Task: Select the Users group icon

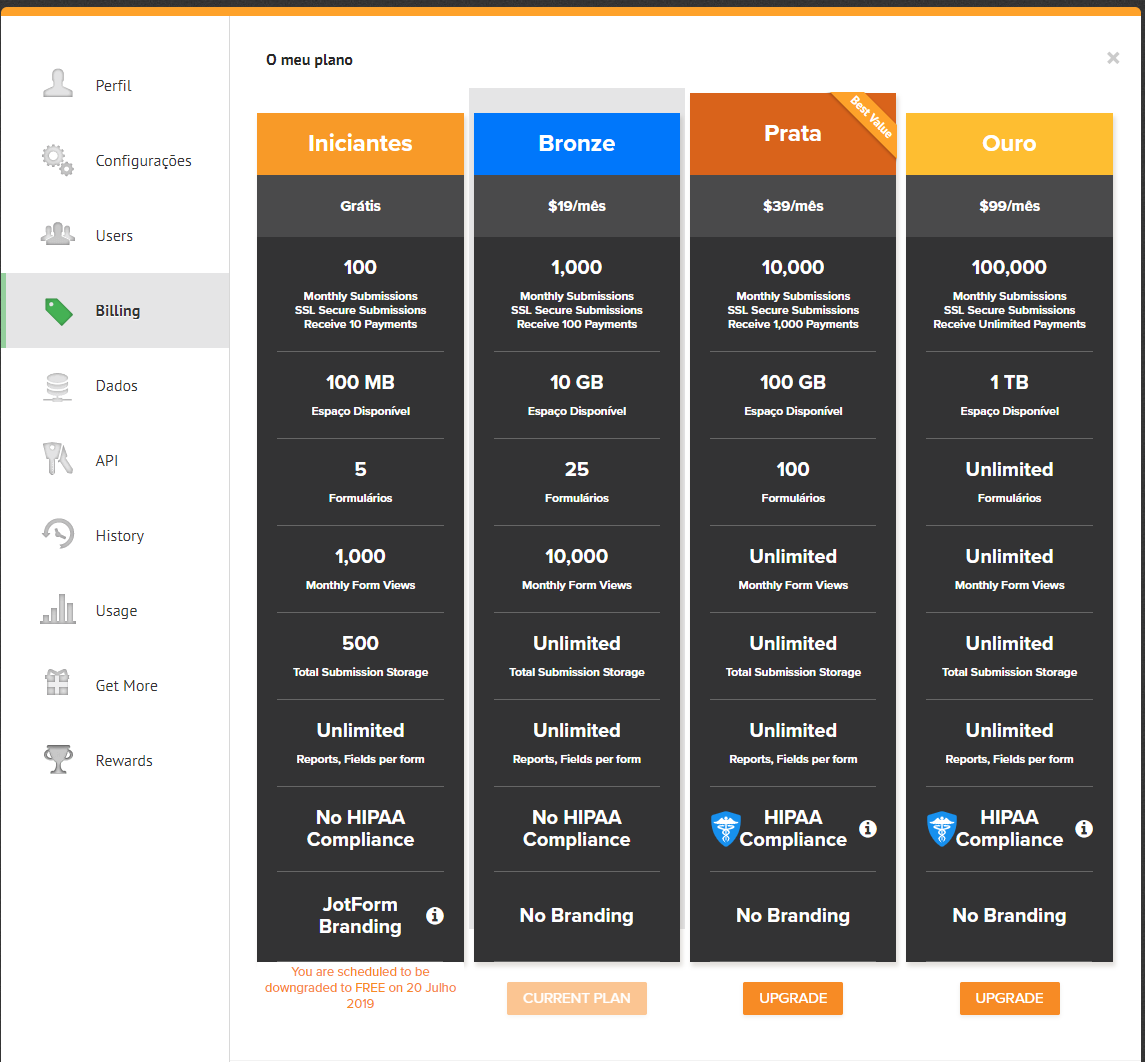Action: coord(58,234)
